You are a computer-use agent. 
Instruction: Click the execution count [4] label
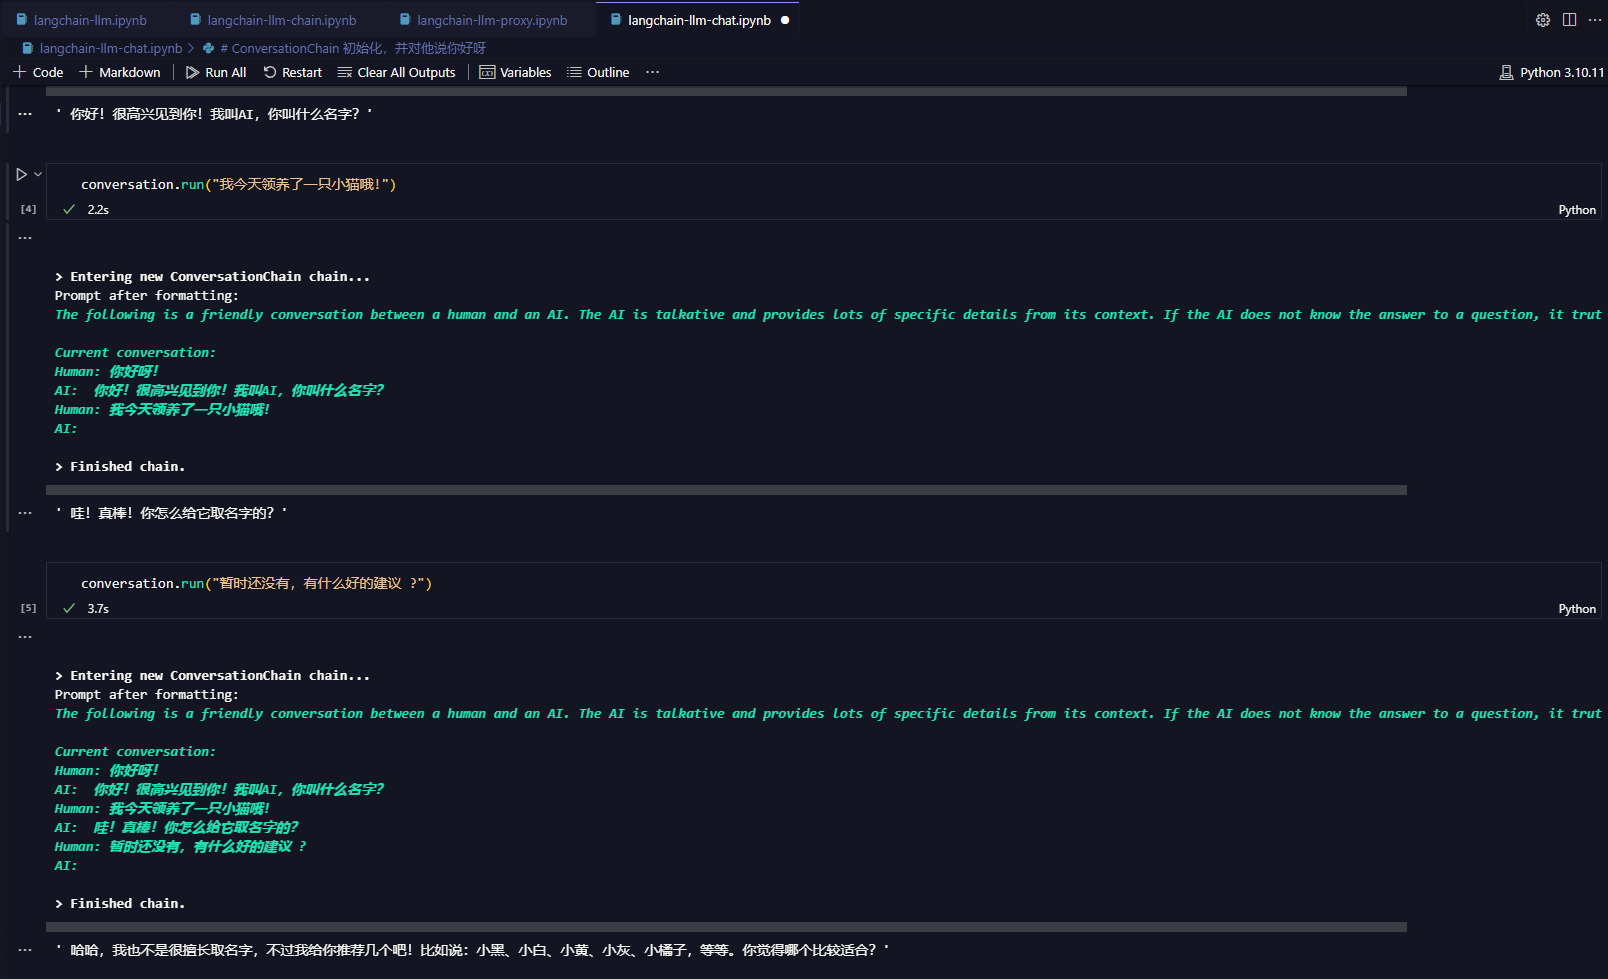[28, 209]
